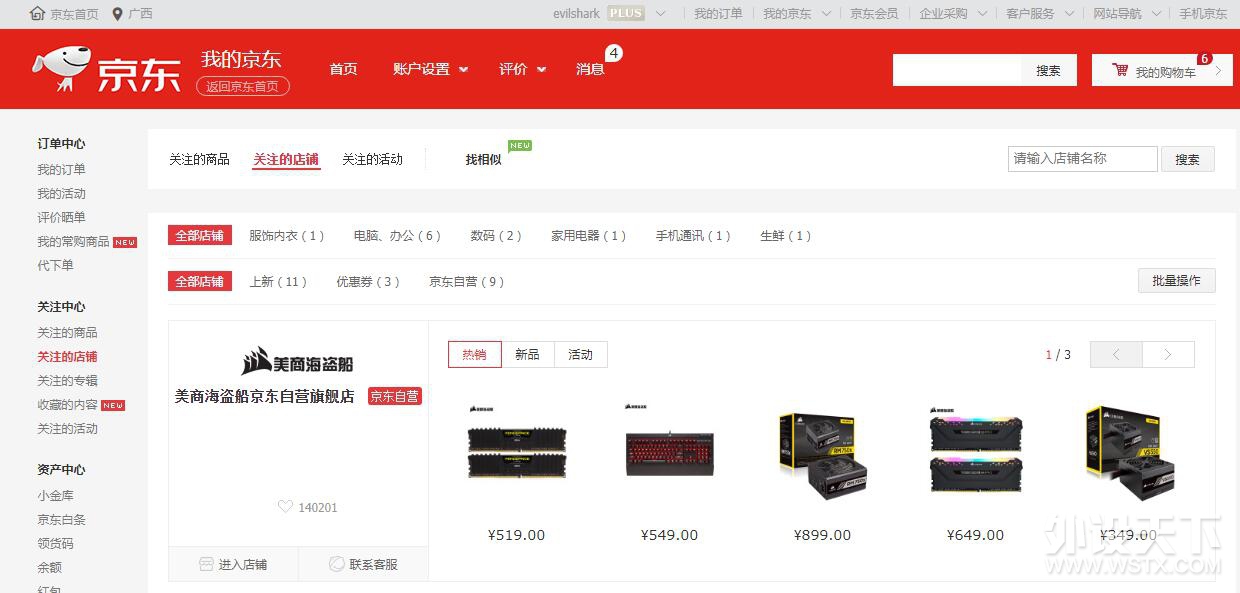Expand the 网站导航 dropdown

1127,14
